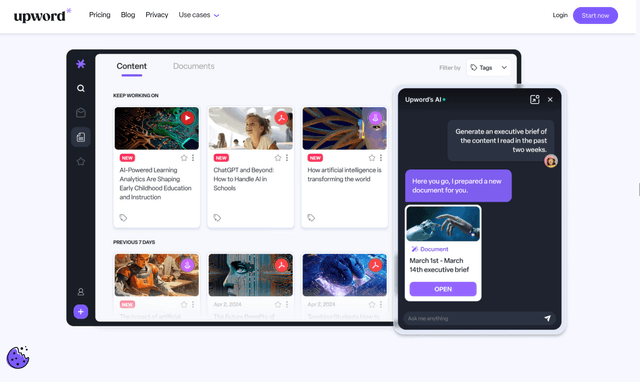Open the Tags filter dropdown
Viewport: 640px width, 382px height.
point(489,68)
